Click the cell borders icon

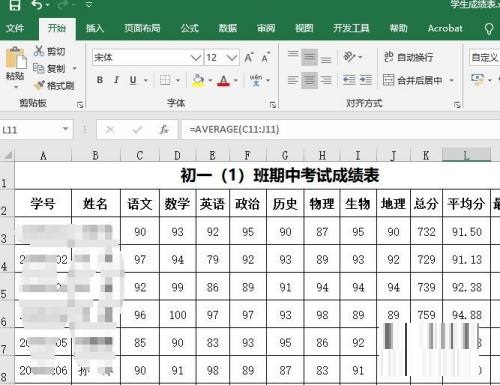click(165, 80)
